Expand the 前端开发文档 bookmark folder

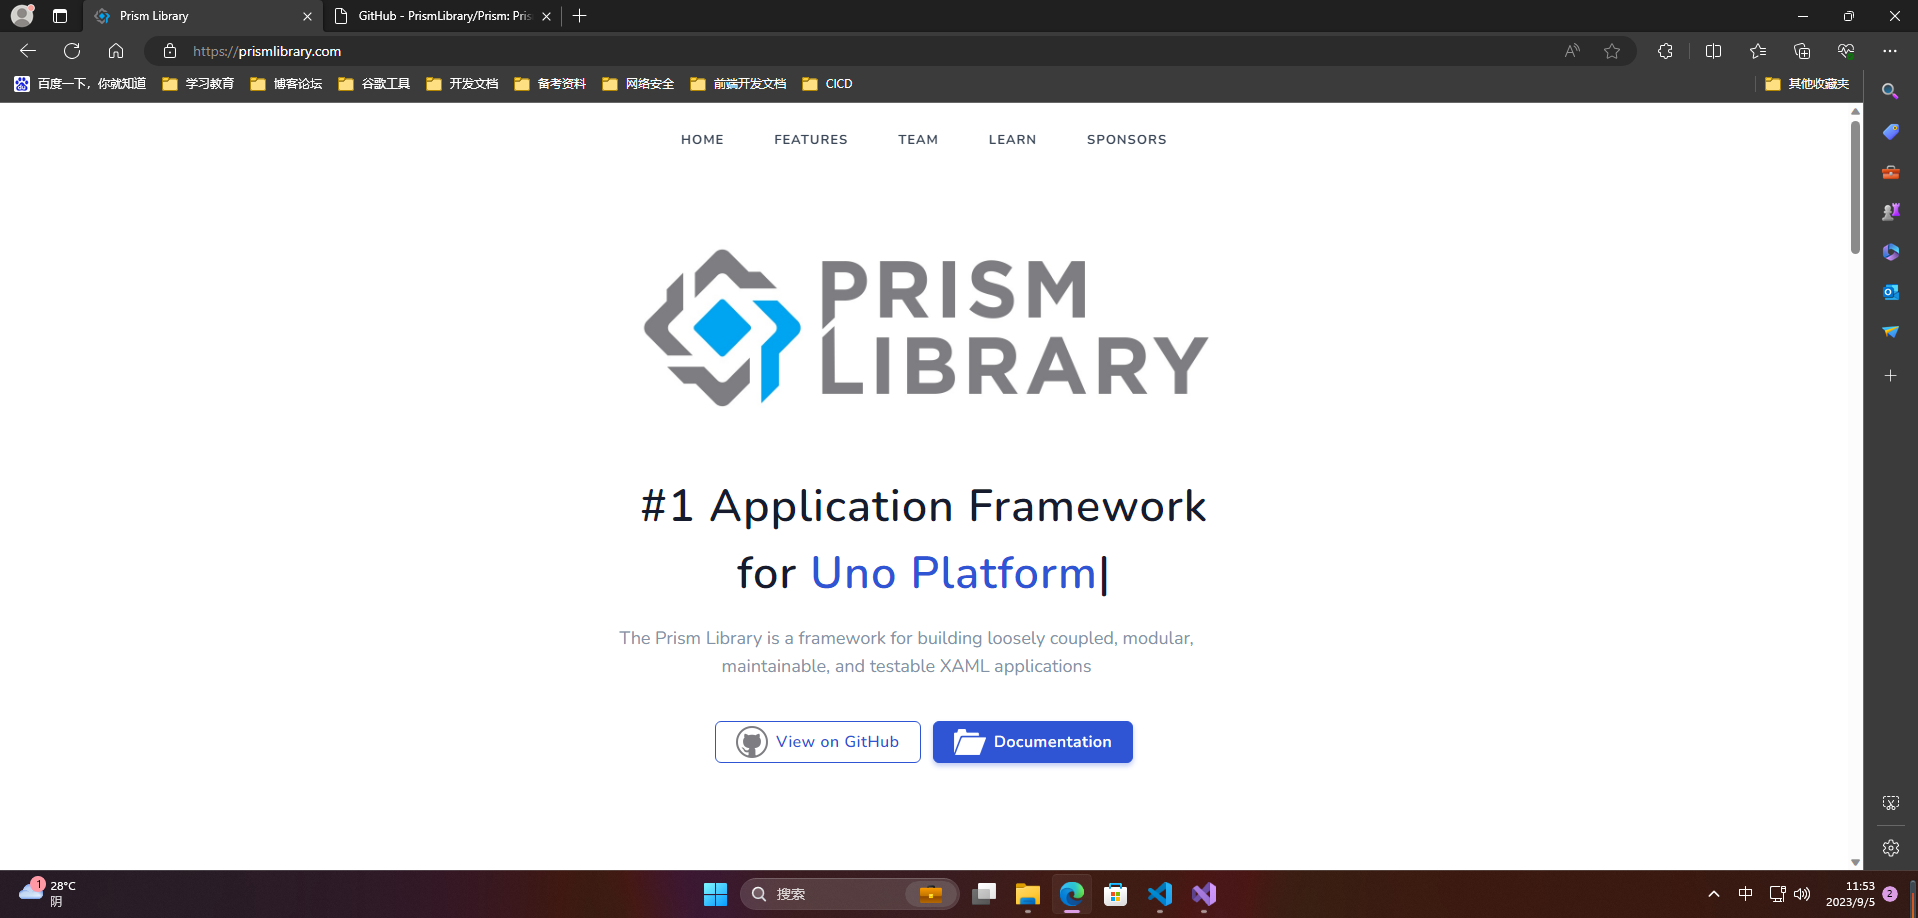click(738, 84)
